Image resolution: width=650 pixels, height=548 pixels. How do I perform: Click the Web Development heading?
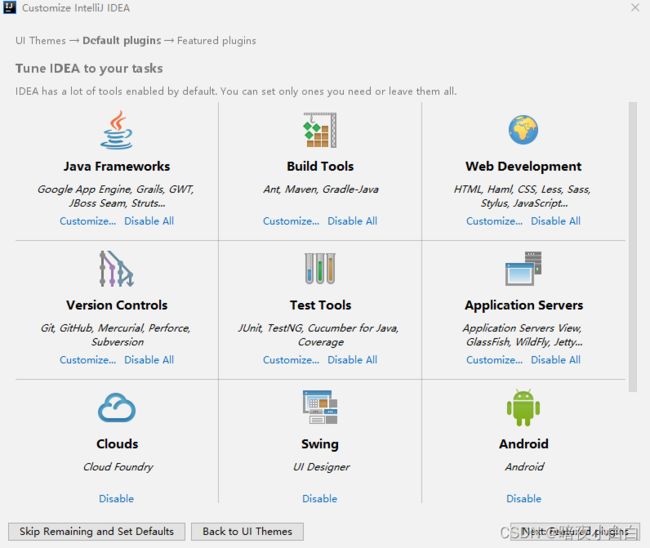523,166
